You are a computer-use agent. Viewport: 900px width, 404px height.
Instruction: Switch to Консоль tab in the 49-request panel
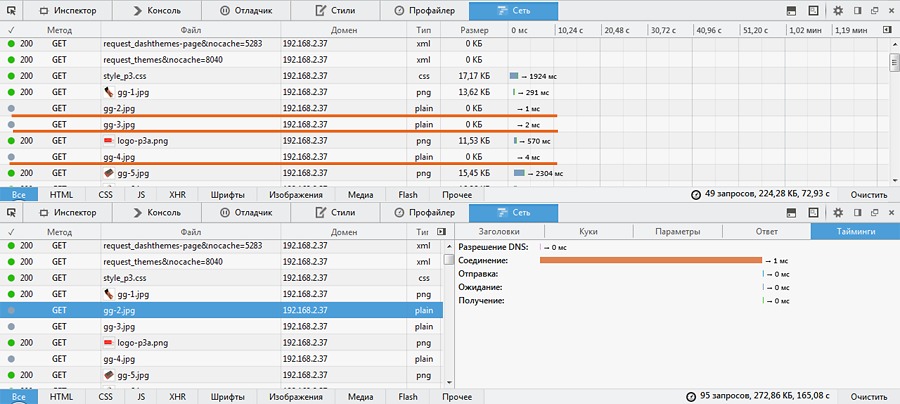pos(157,10)
